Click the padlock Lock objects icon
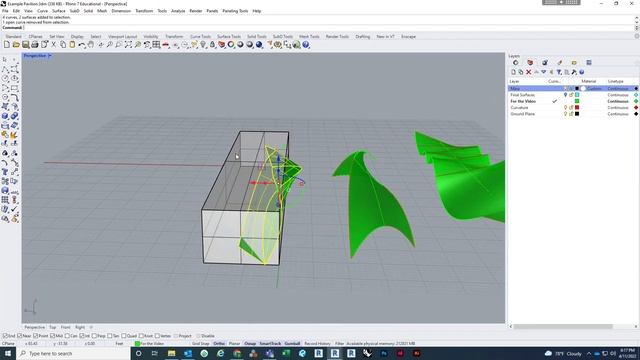The width and height of the screenshot is (640, 360). click(x=212, y=45)
